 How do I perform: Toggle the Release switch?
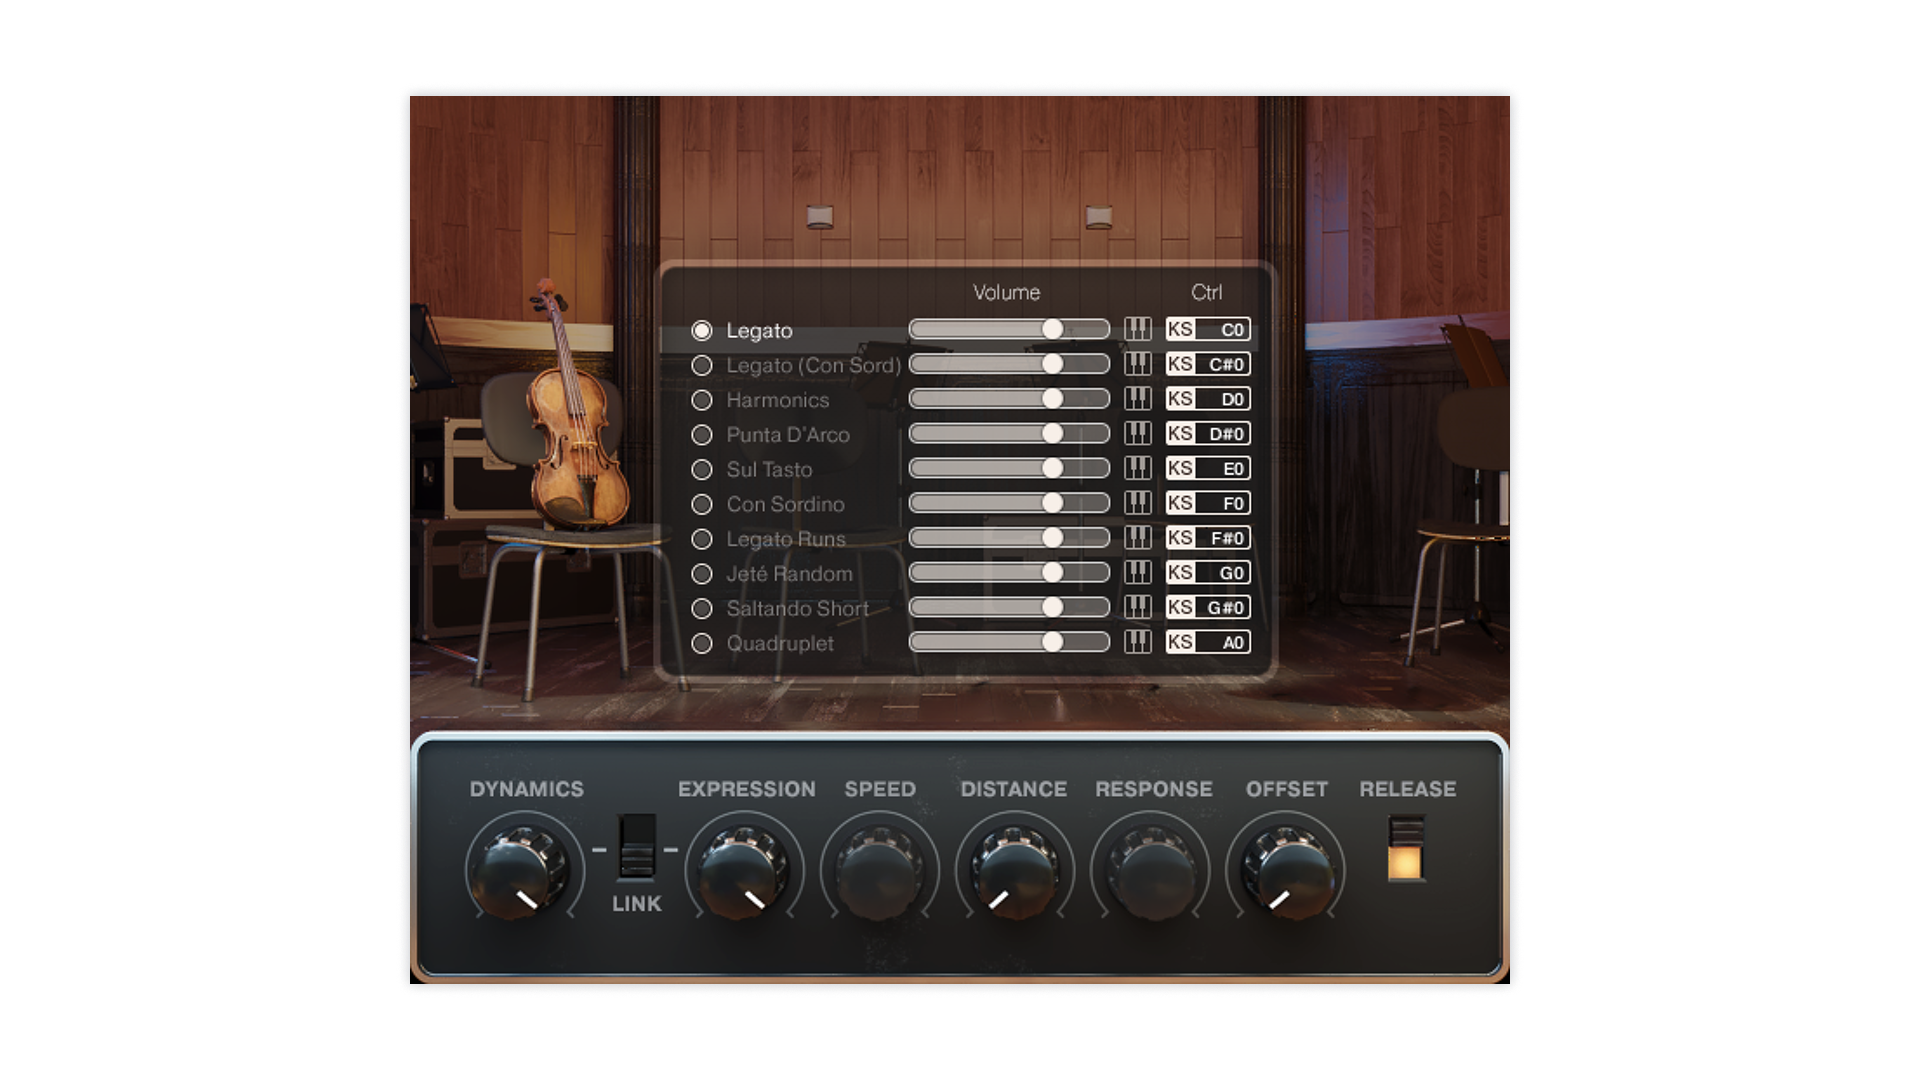coord(1405,848)
